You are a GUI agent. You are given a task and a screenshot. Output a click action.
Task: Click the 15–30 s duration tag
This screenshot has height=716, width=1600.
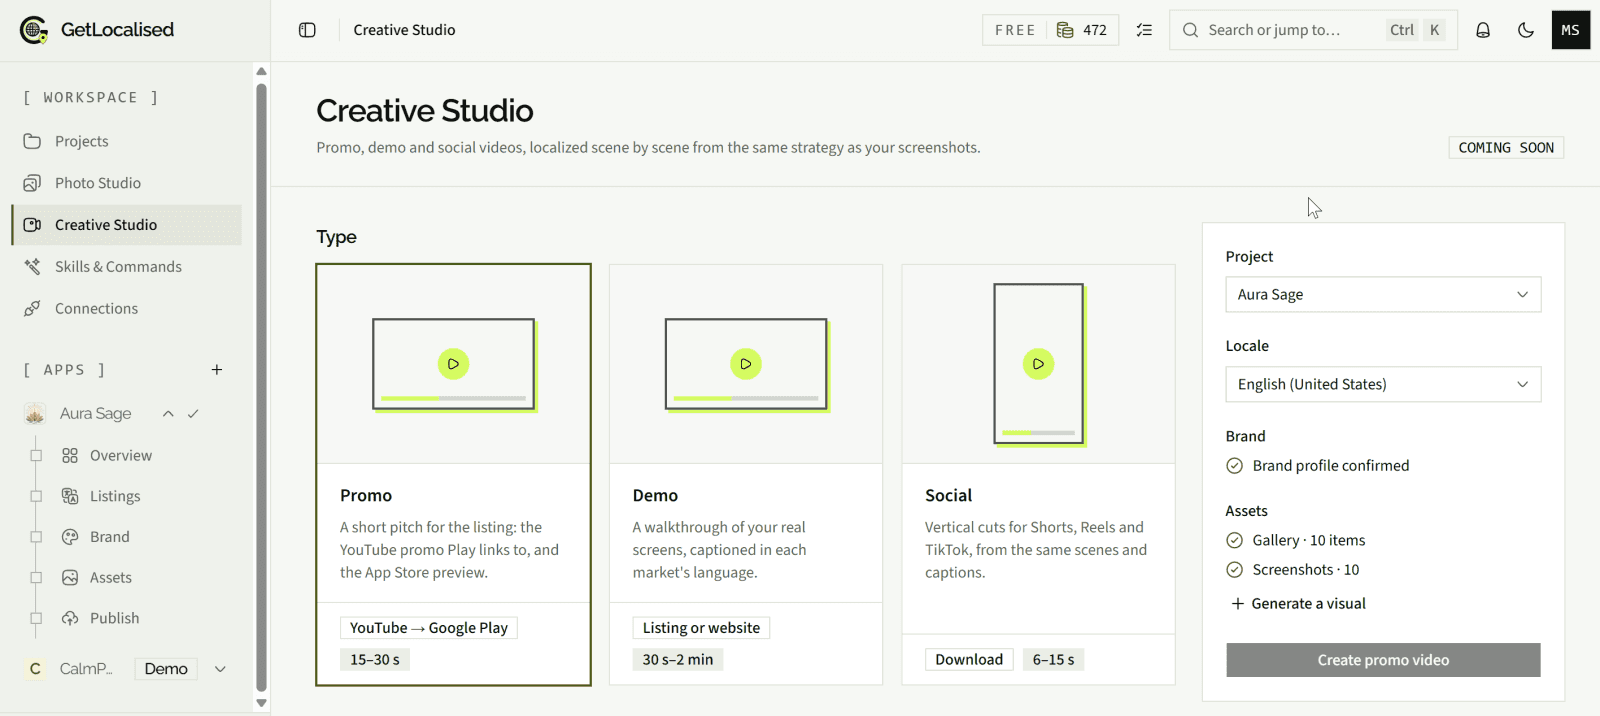click(375, 660)
